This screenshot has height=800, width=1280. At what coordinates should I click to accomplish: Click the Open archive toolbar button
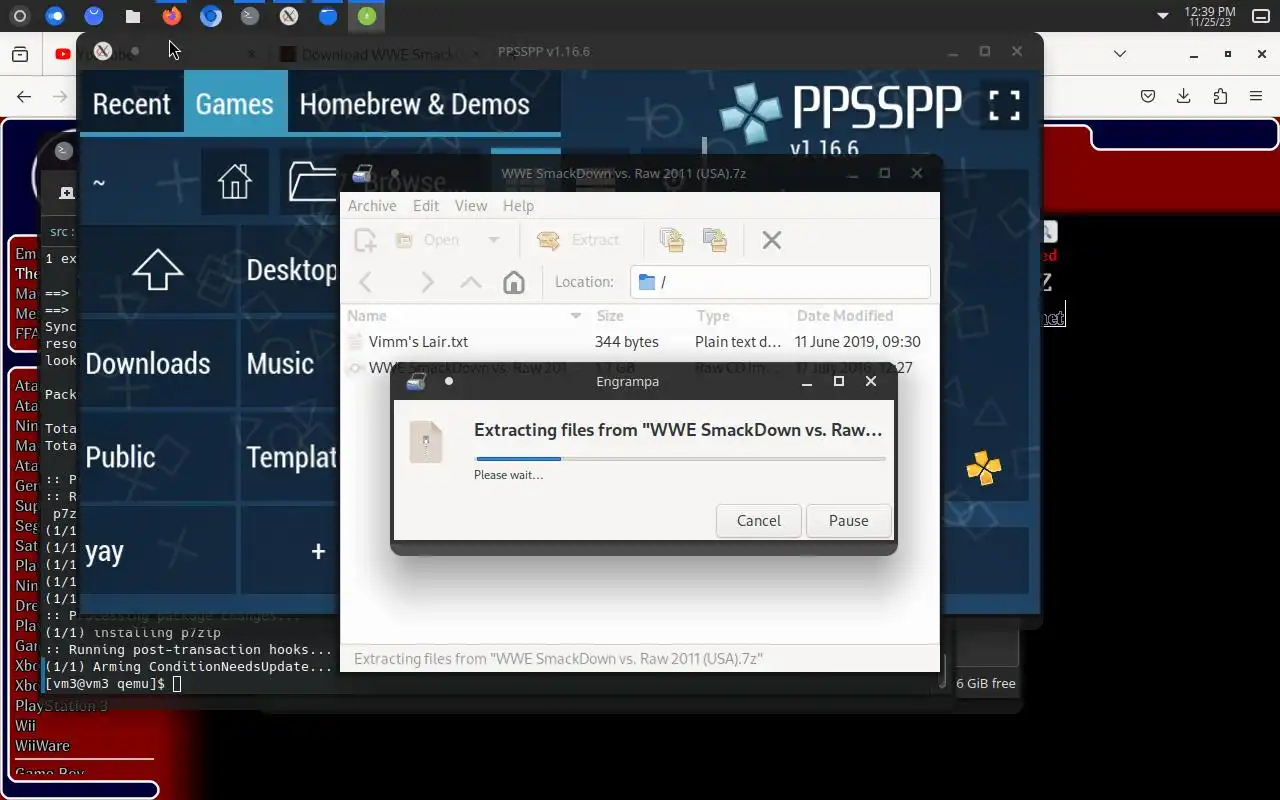click(427, 240)
